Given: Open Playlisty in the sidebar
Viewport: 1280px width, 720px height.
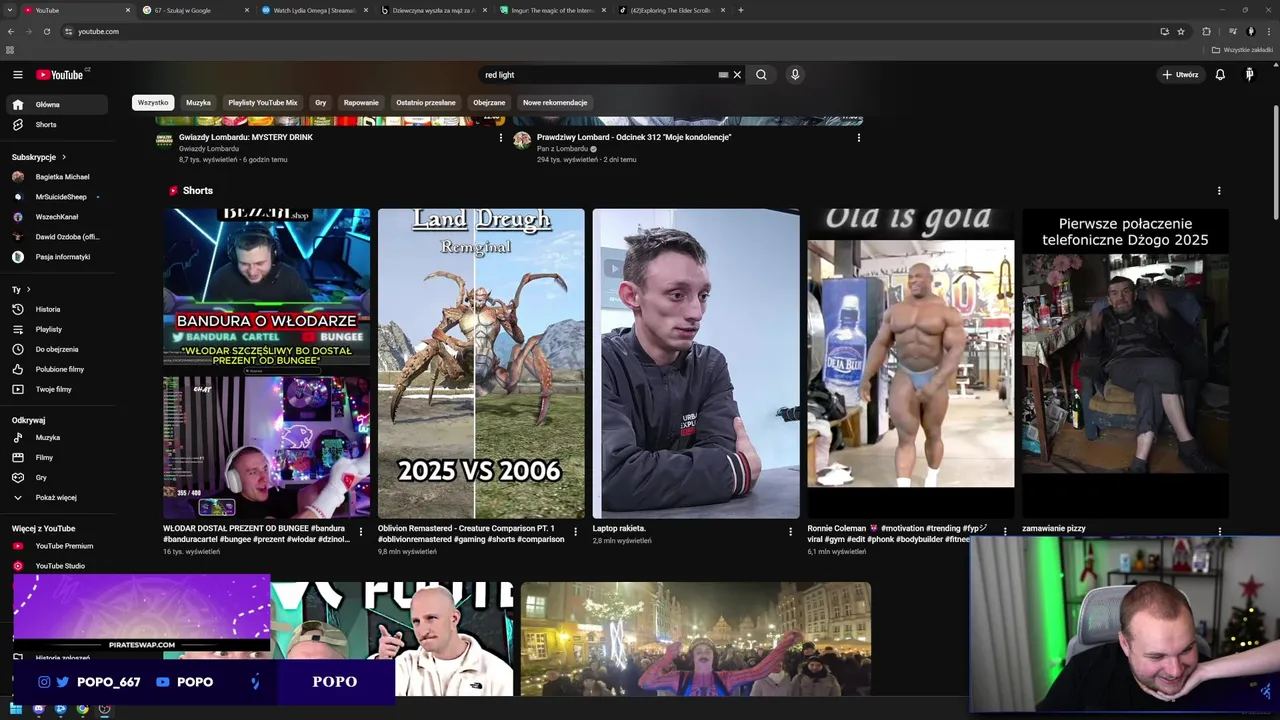Looking at the screenshot, I should [58, 330].
